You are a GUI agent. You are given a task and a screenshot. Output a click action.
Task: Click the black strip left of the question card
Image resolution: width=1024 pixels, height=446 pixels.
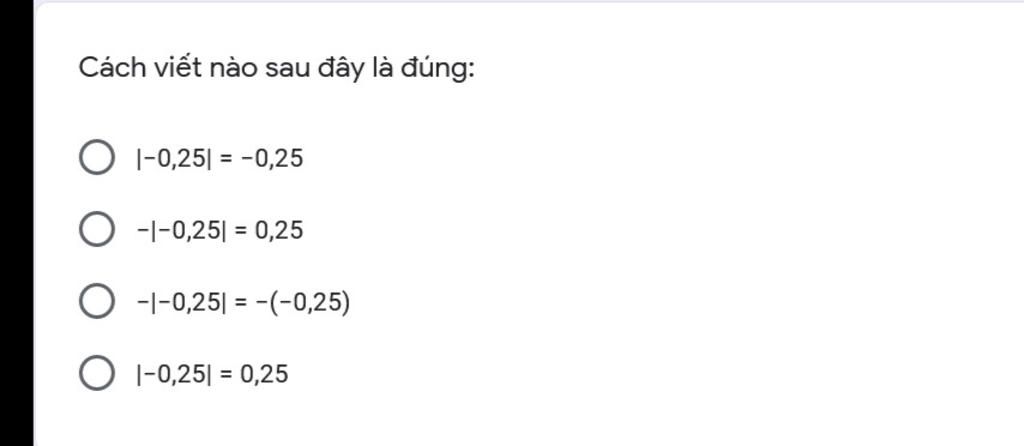(16, 223)
